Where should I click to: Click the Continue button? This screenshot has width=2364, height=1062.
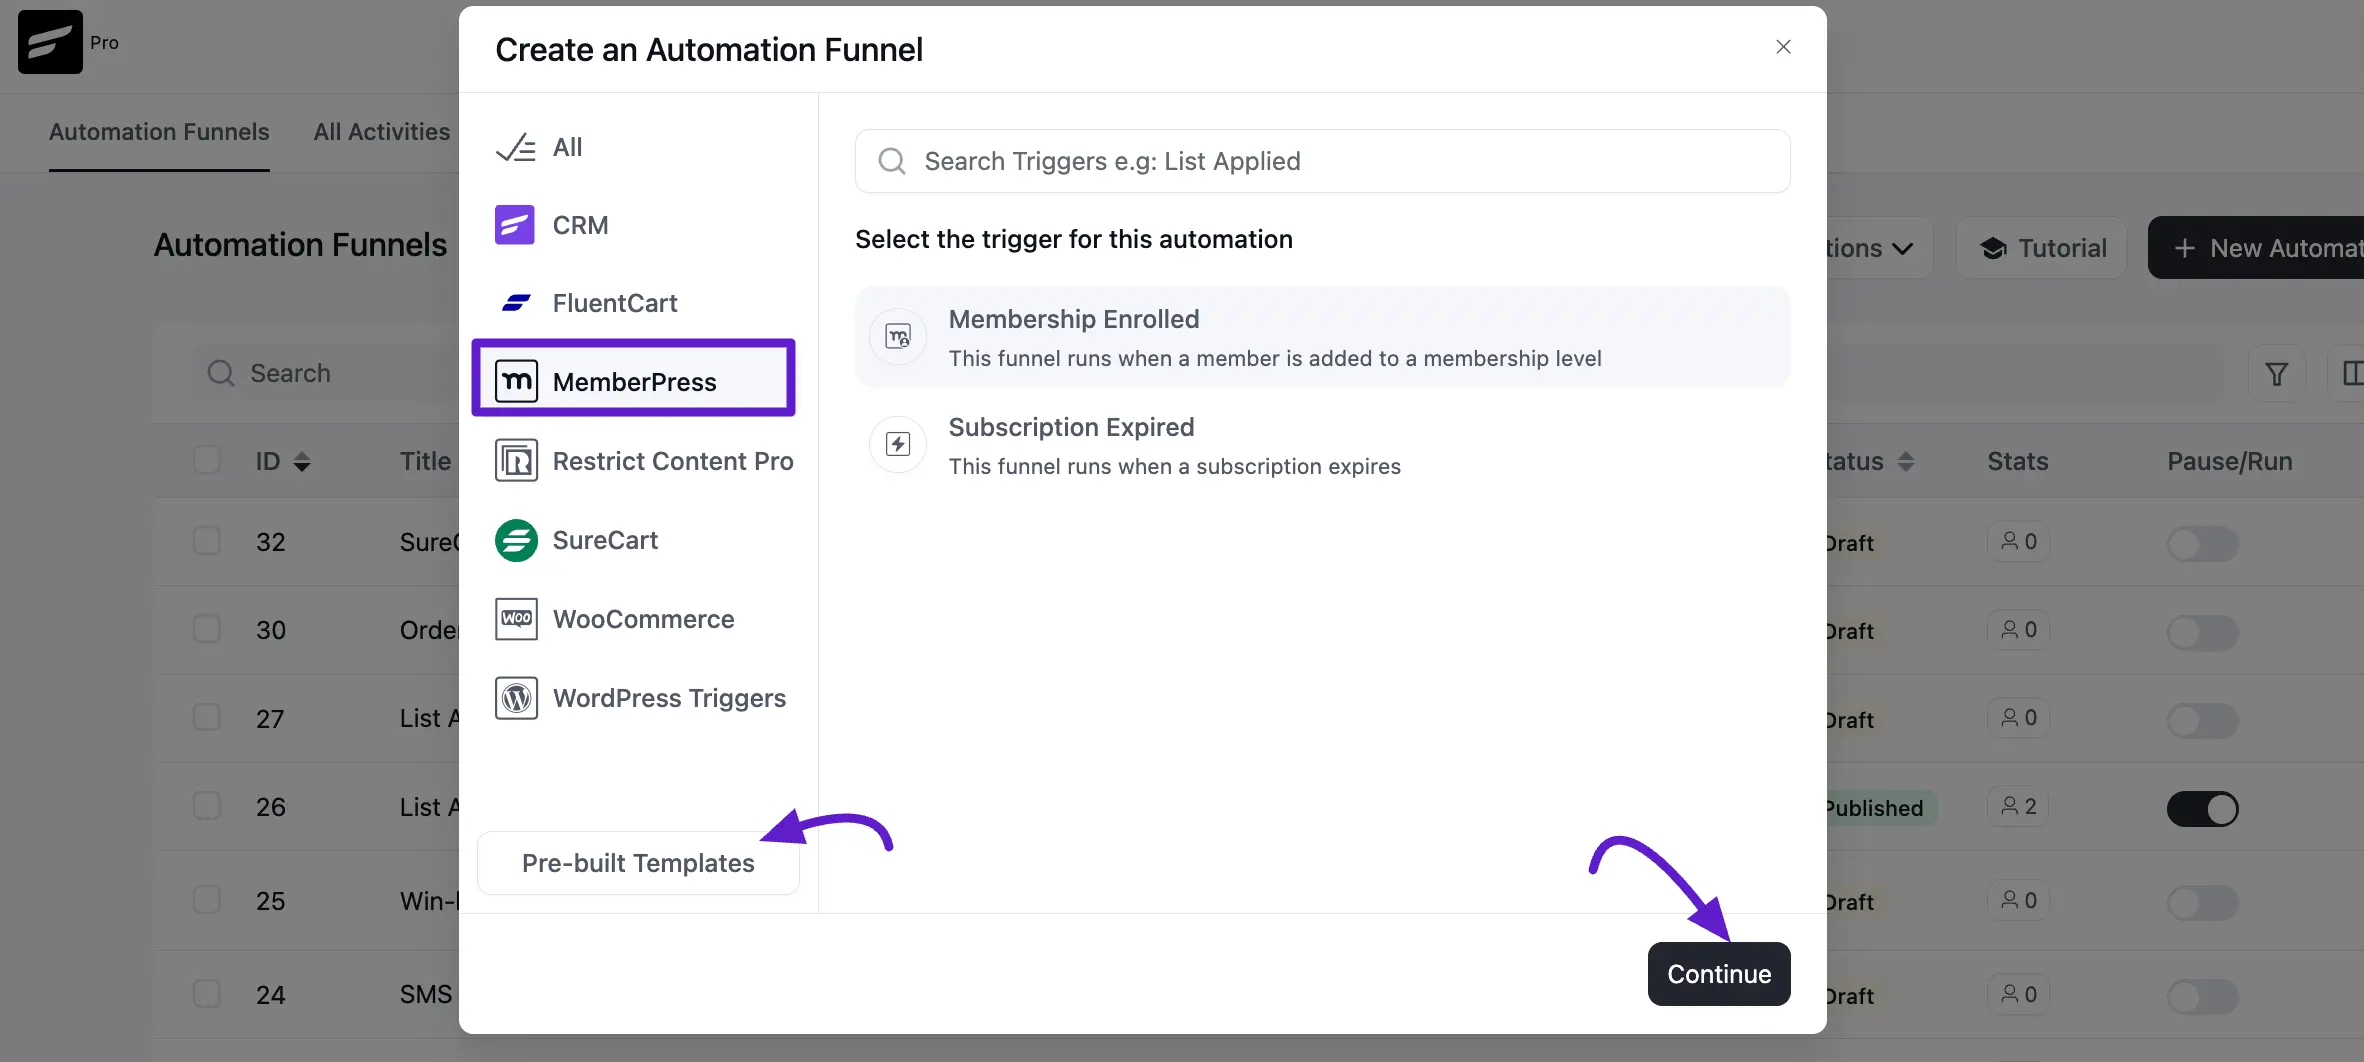(1719, 974)
